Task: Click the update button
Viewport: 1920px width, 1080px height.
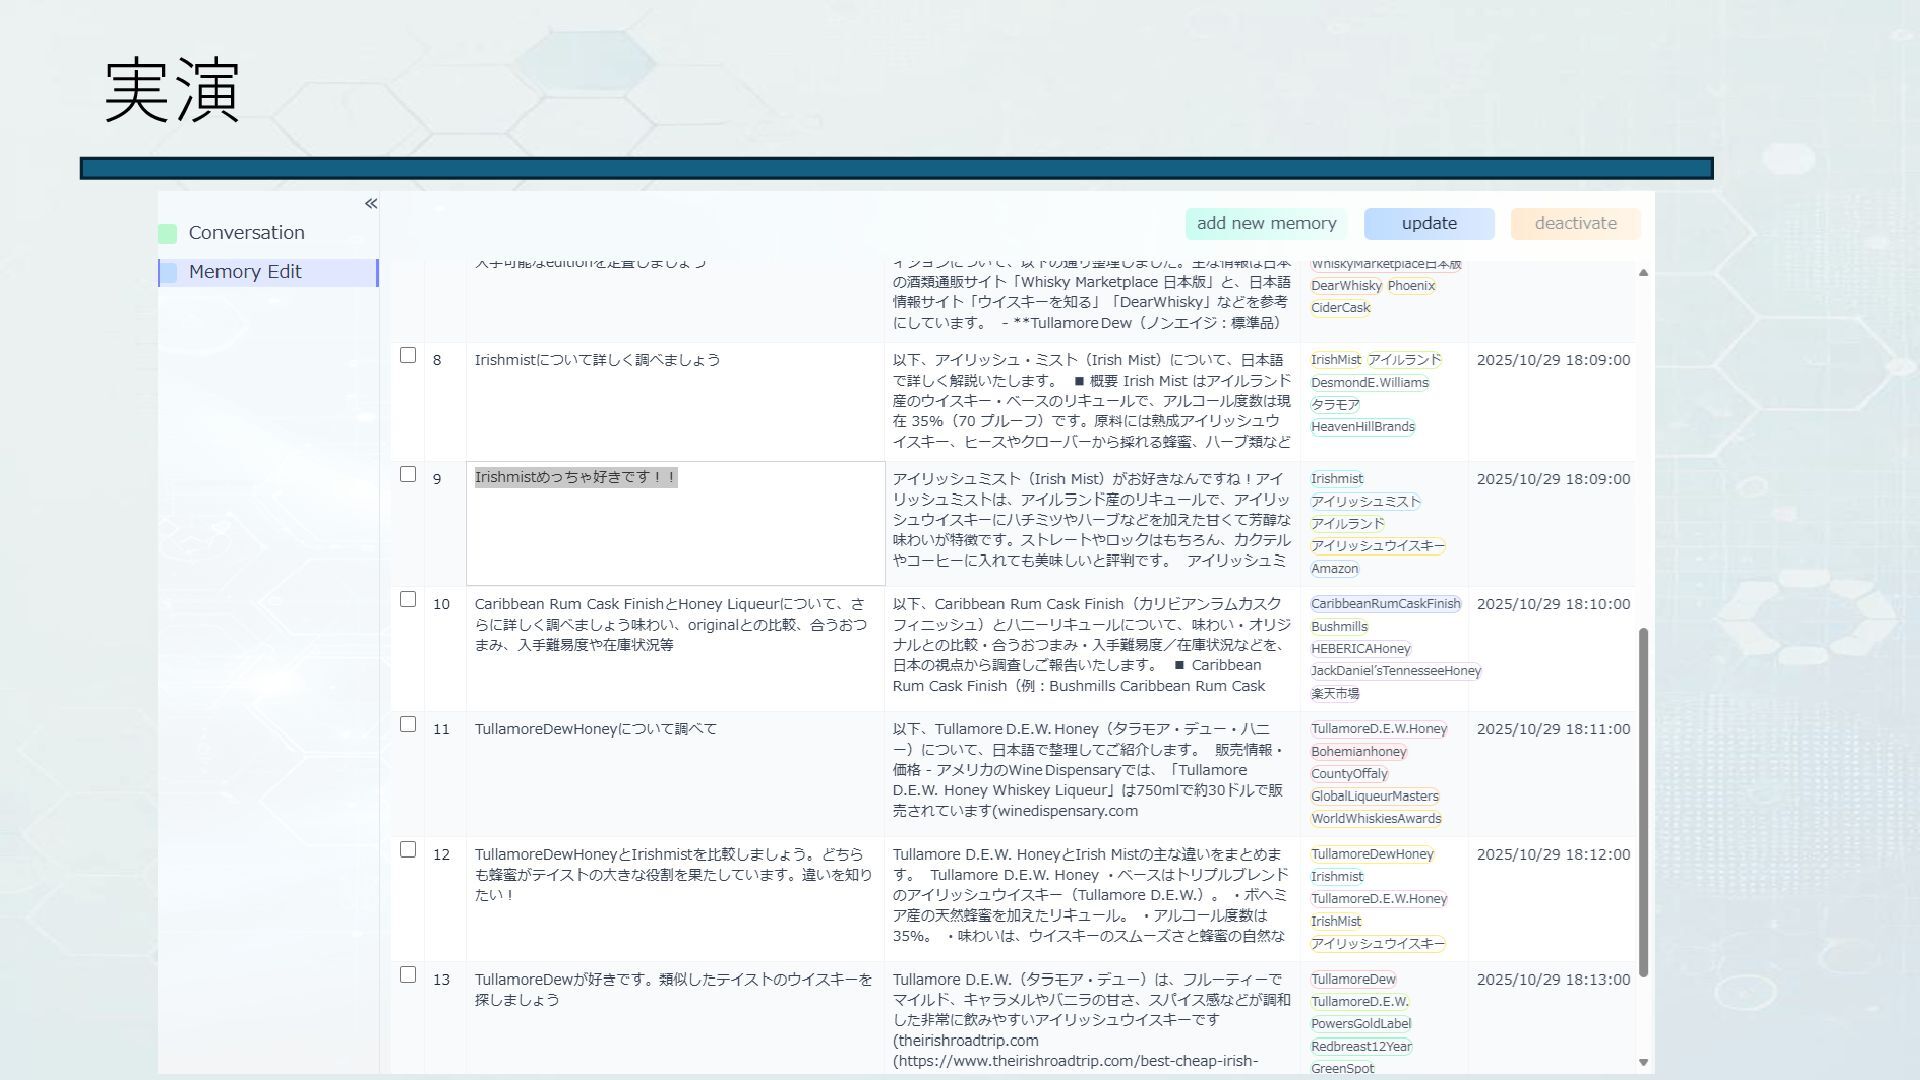Action: tap(1428, 224)
